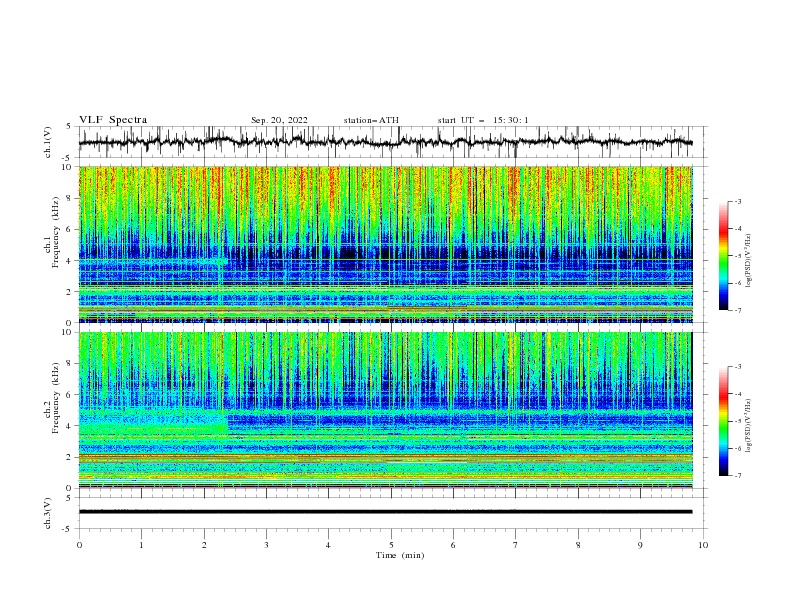
Task: Click the "VLF Spectra" plot title
Action: pyautogui.click(x=113, y=120)
